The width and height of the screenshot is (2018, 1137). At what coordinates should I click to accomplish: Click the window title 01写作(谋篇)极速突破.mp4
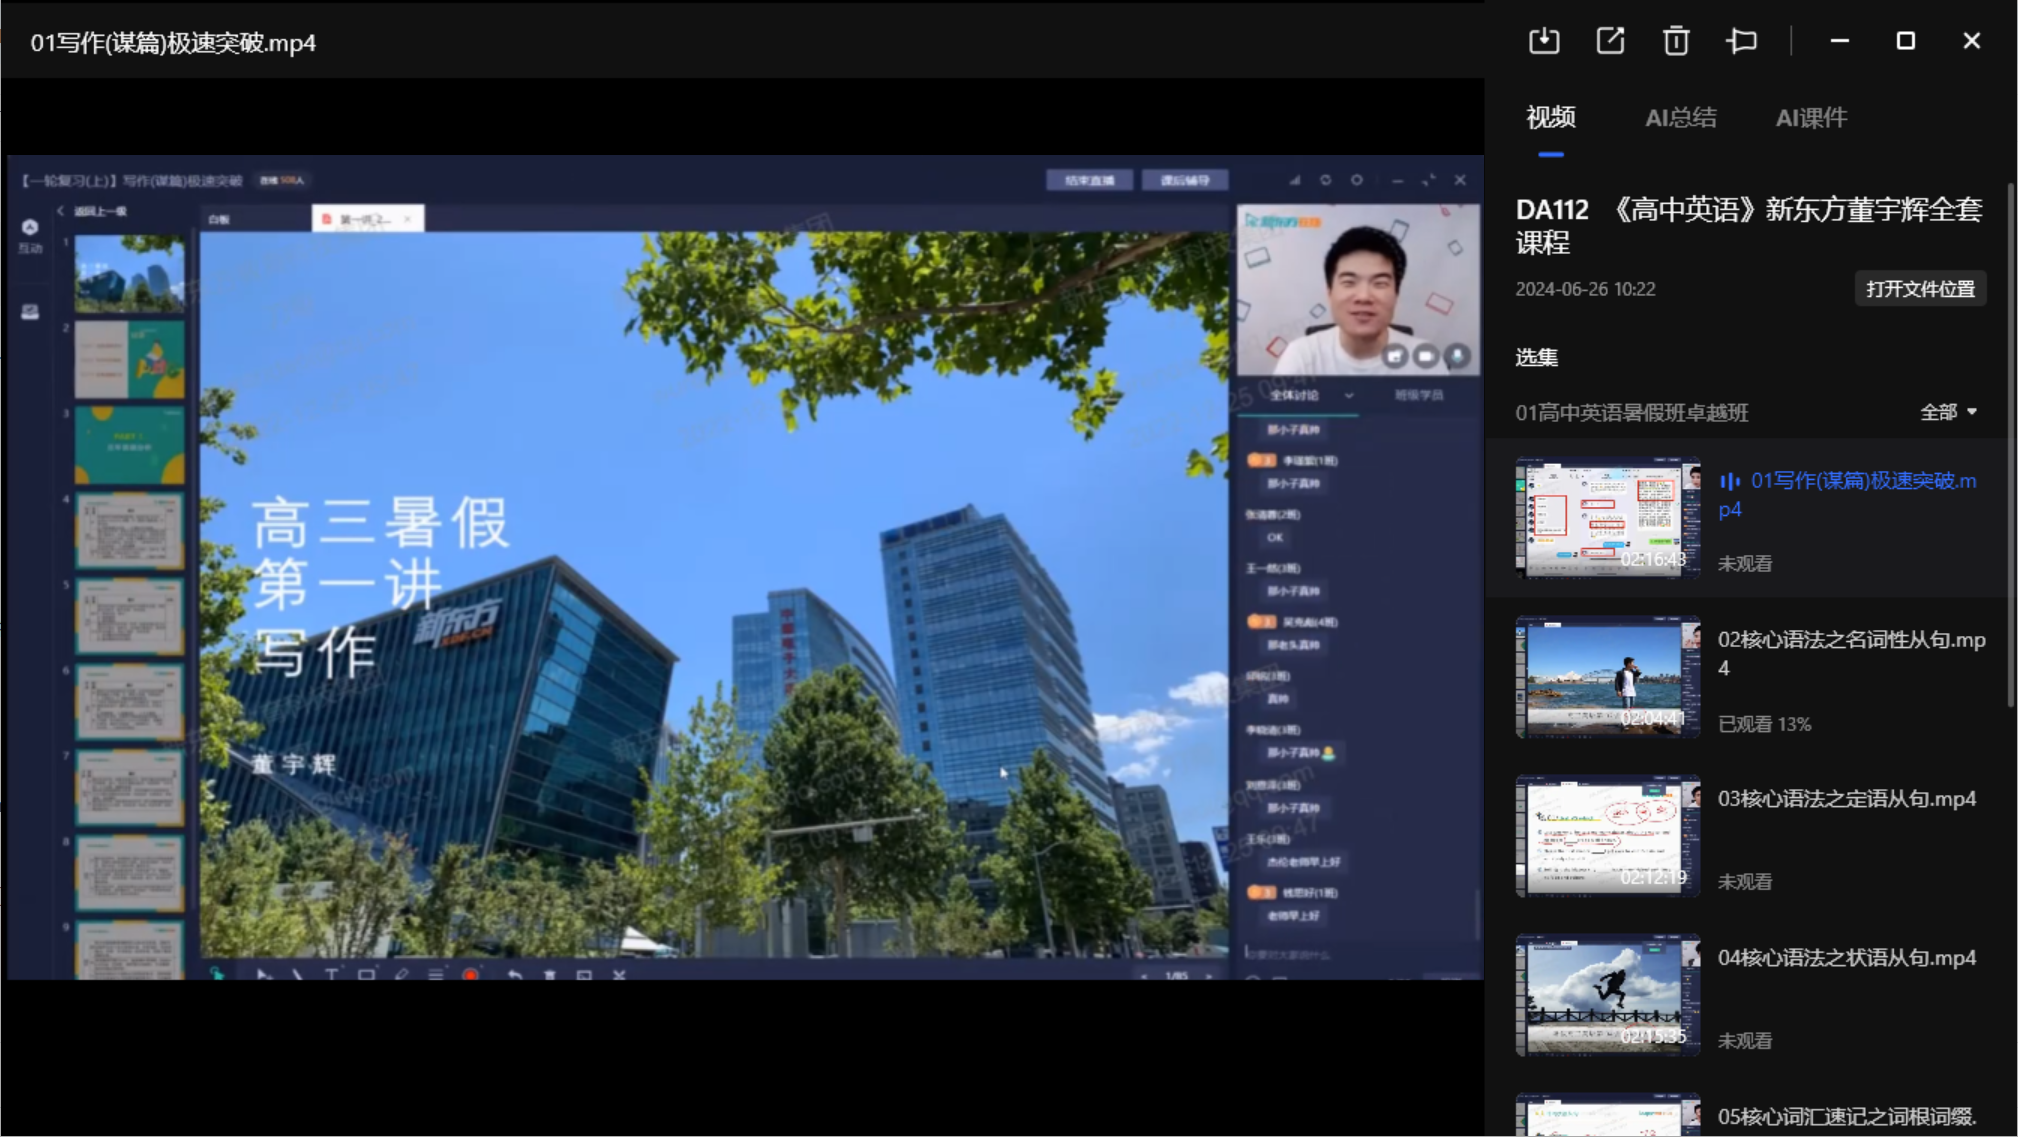tap(173, 43)
